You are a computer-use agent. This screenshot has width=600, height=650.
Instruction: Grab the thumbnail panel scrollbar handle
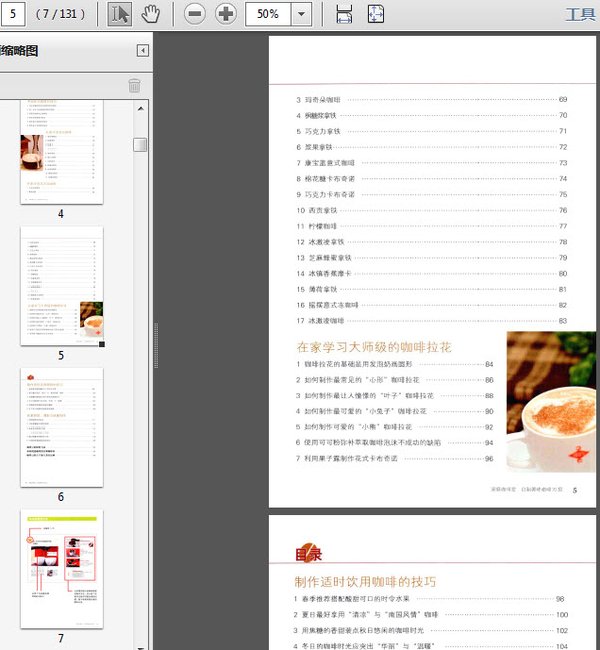click(x=140, y=145)
